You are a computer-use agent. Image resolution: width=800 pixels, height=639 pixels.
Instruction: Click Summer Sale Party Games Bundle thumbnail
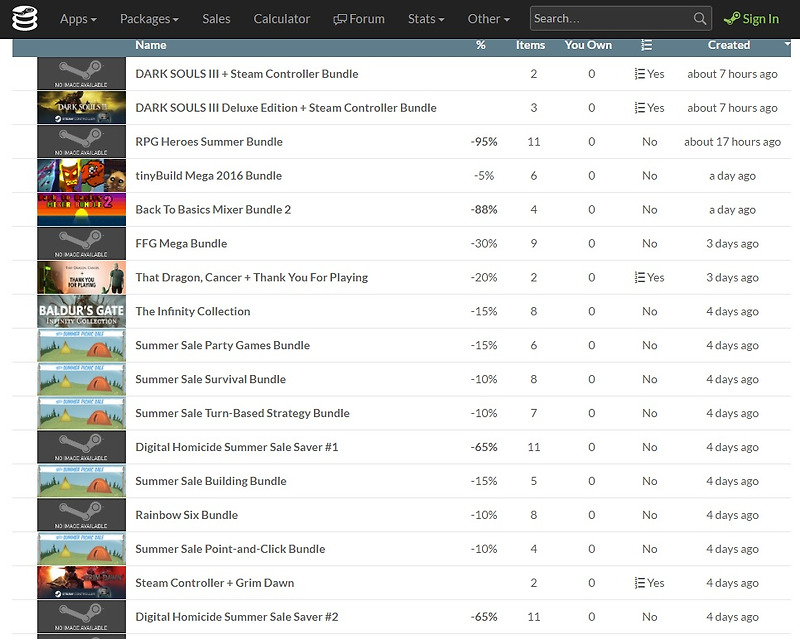[82, 345]
